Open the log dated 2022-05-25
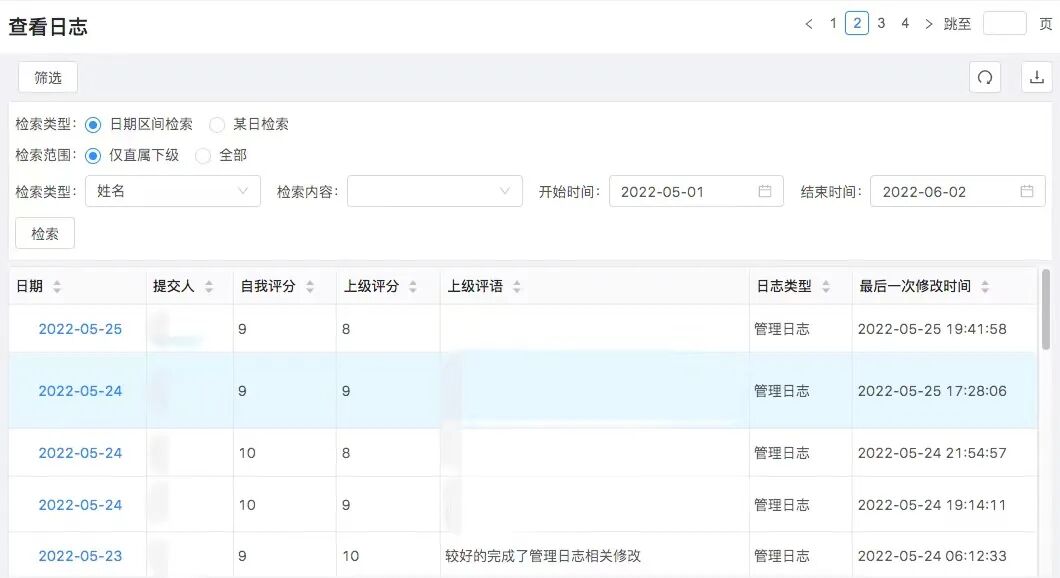 coord(80,328)
